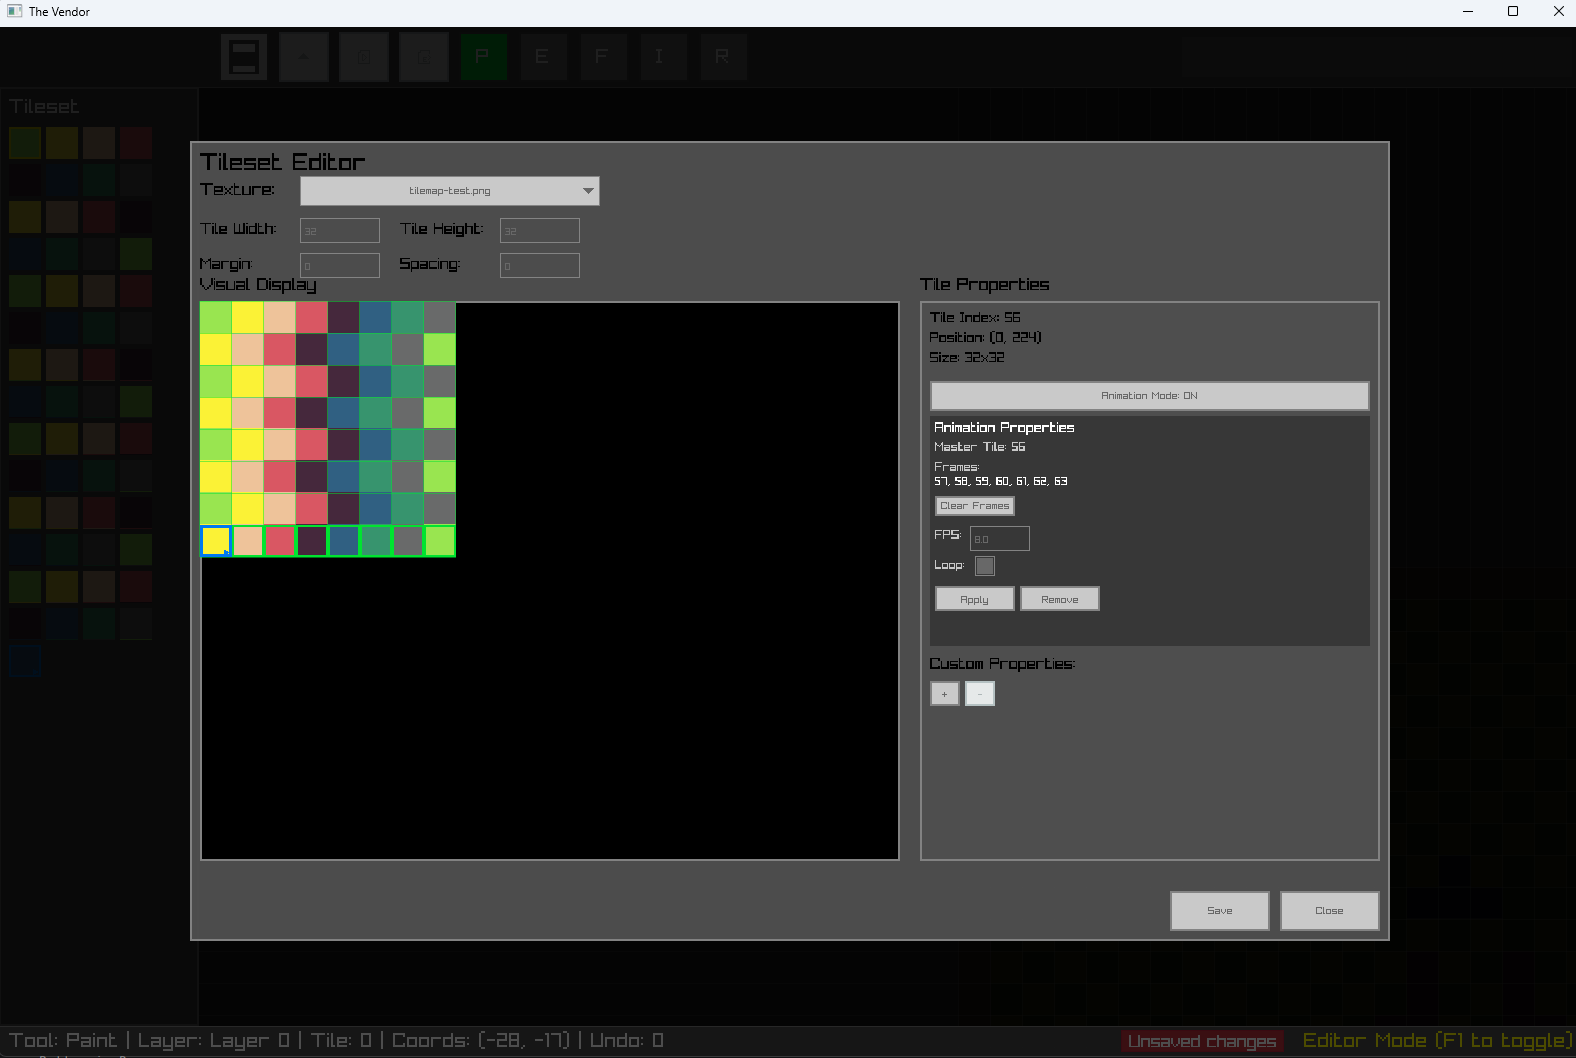Click the Close button in Tileset Editor

pos(1330,911)
